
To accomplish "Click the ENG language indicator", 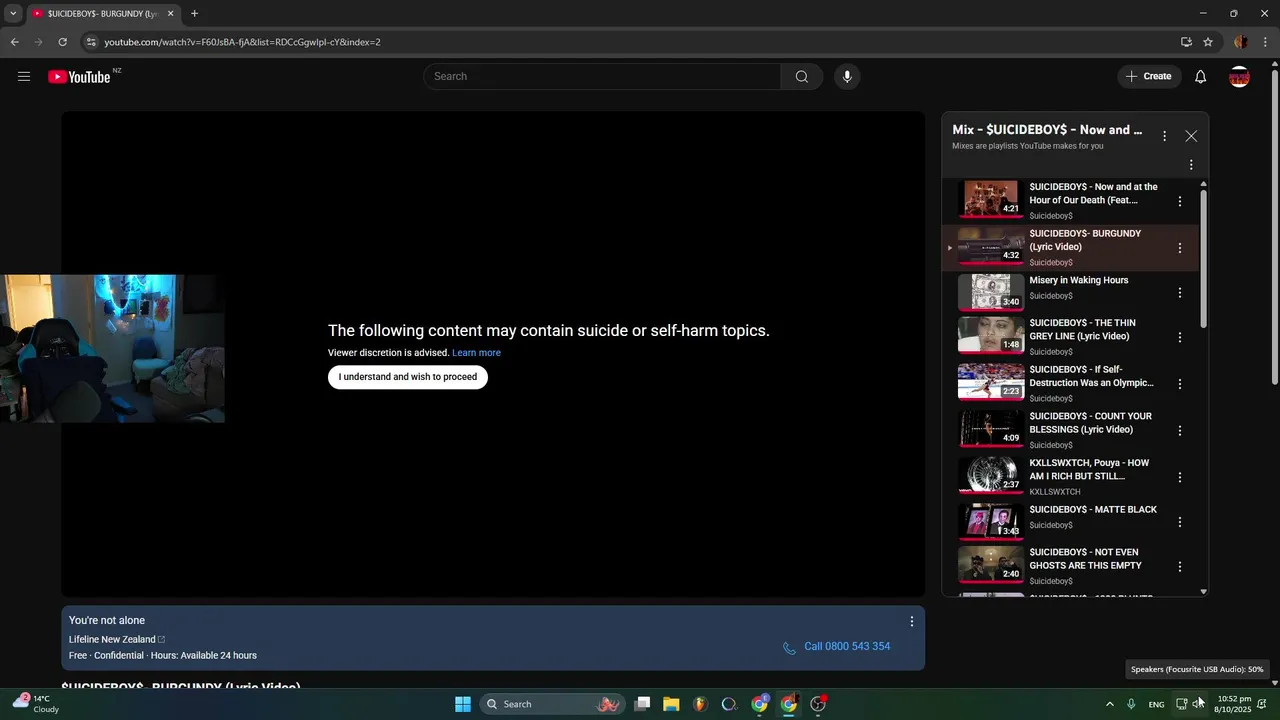I will pos(1156,705).
